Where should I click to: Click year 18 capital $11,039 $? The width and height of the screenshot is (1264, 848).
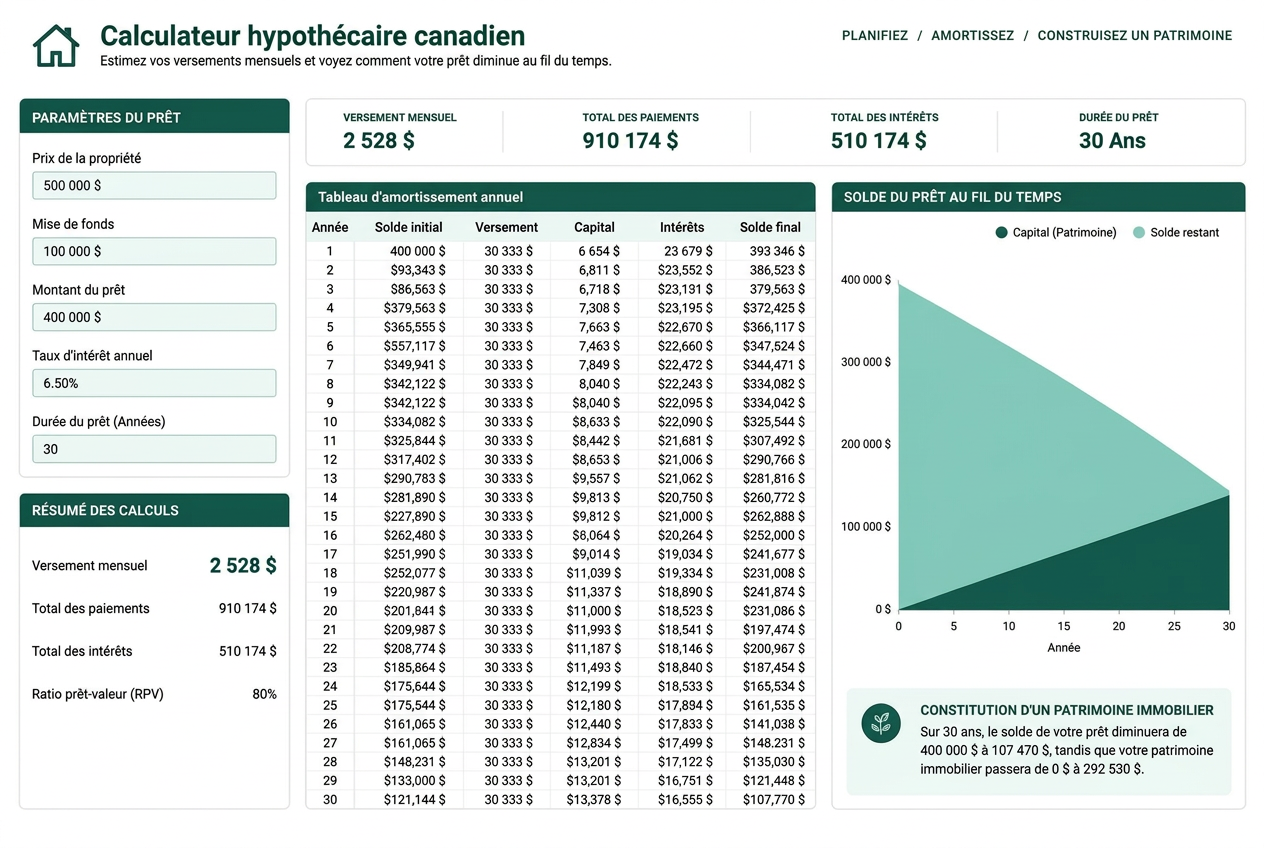pos(593,573)
